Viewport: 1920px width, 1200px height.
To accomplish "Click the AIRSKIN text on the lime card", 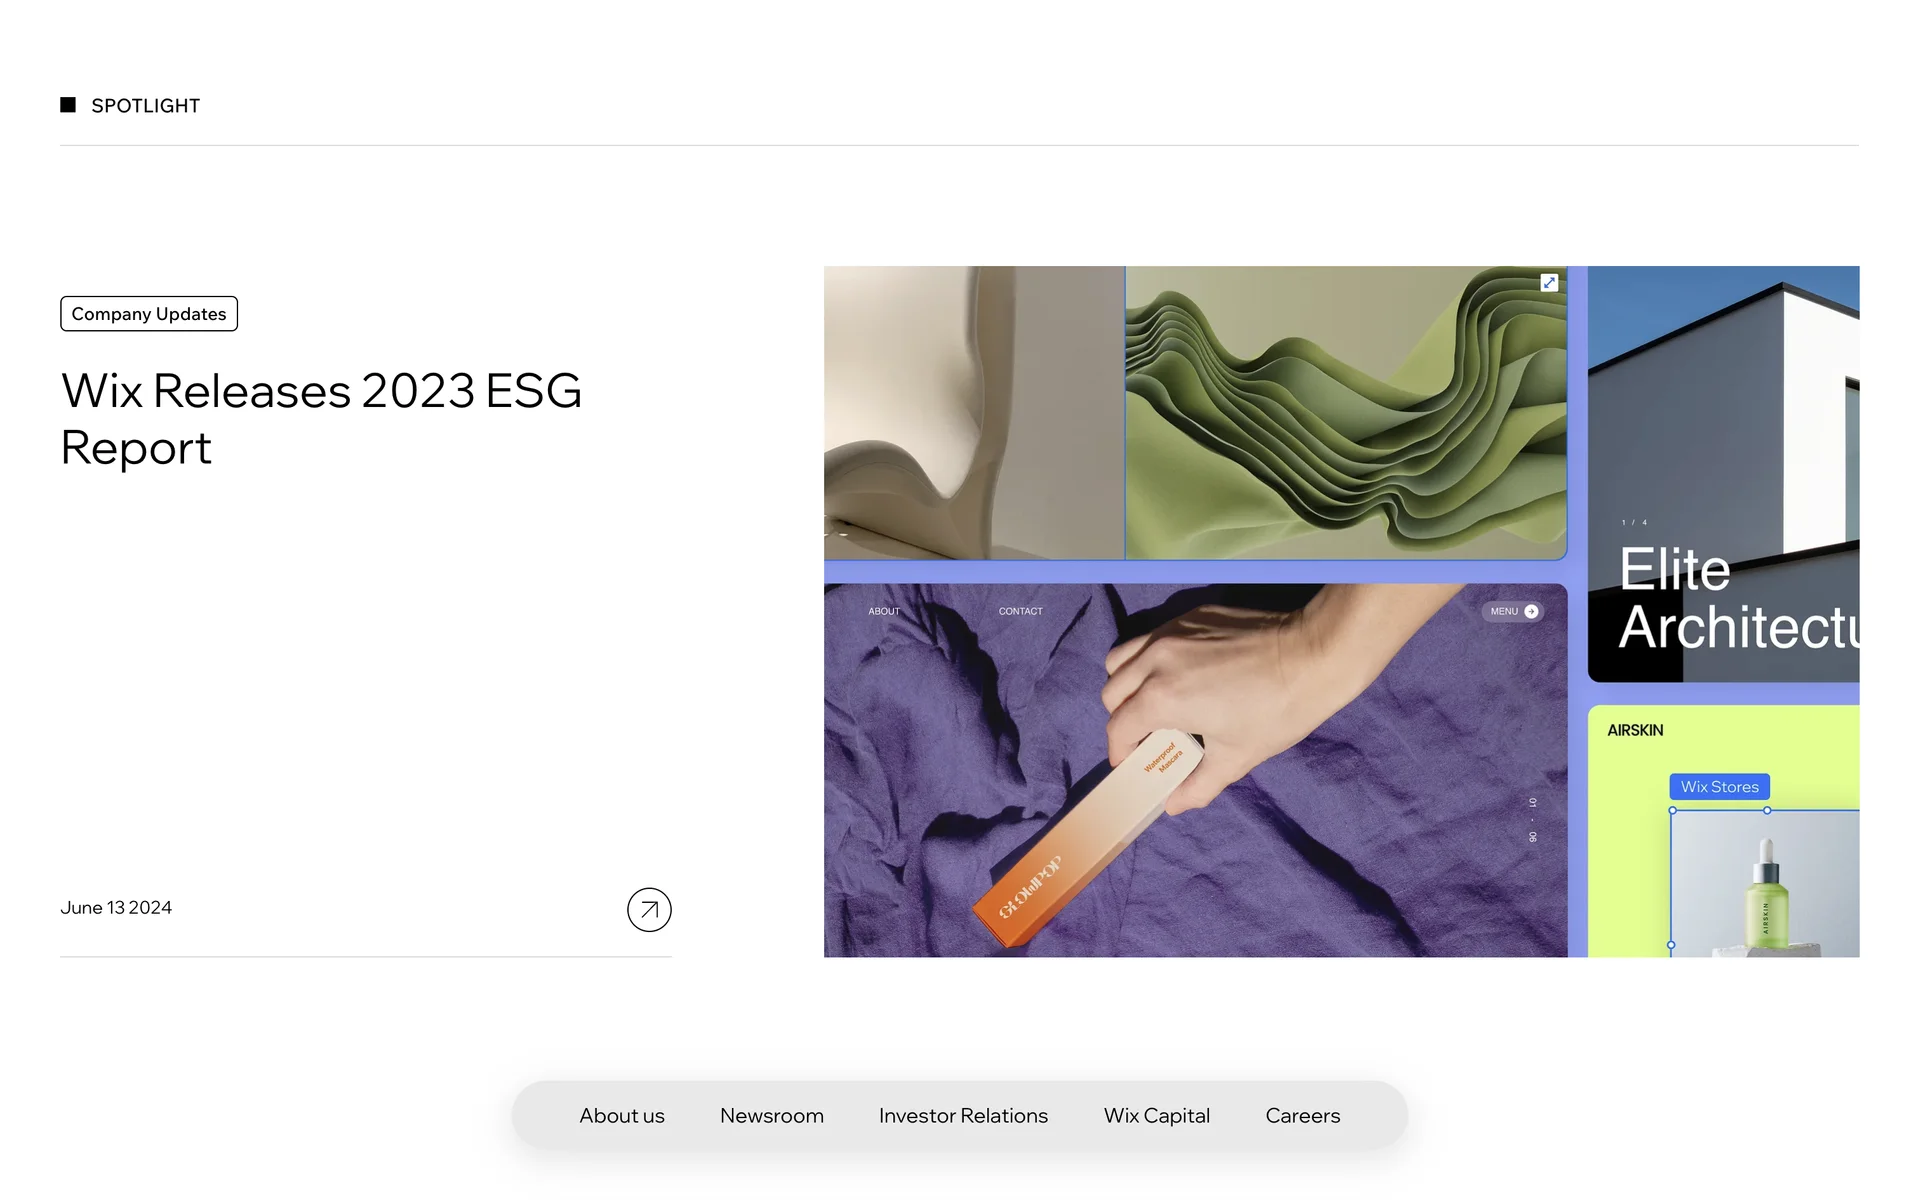I will [1635, 731].
